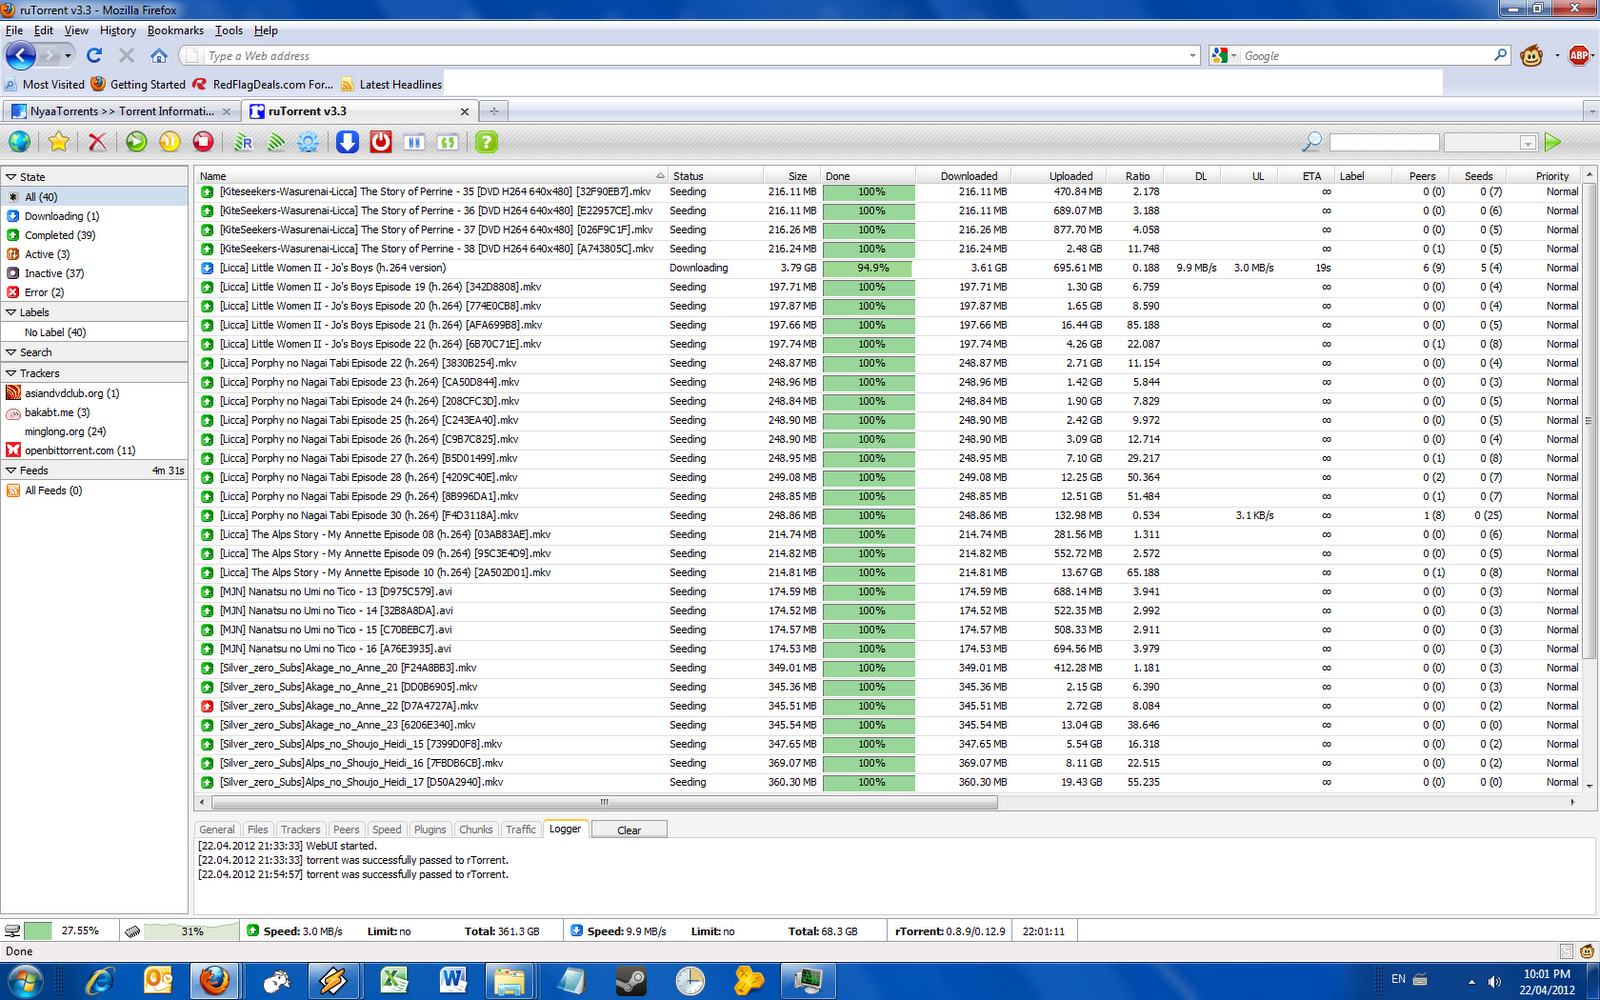
Task: Select Little Women II Jo's Boys (h.264 version) row
Action: [888, 268]
